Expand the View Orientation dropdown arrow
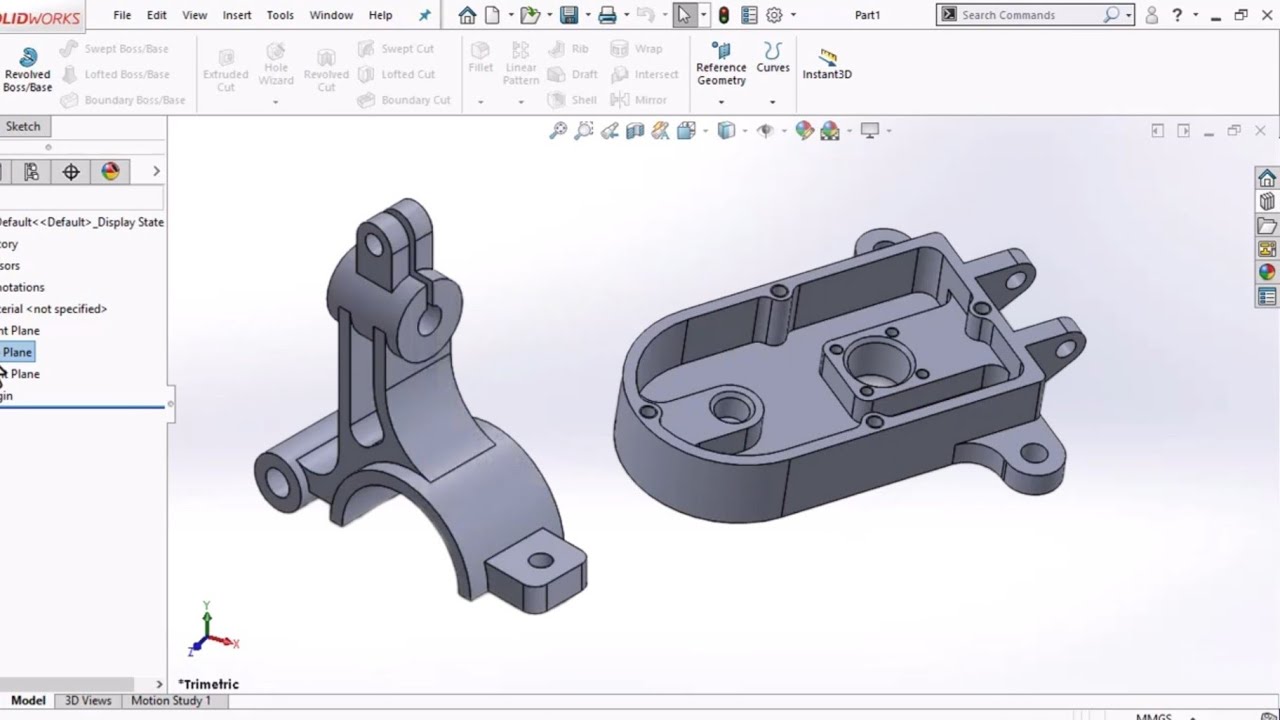Viewport: 1280px width, 720px height. 704,131
